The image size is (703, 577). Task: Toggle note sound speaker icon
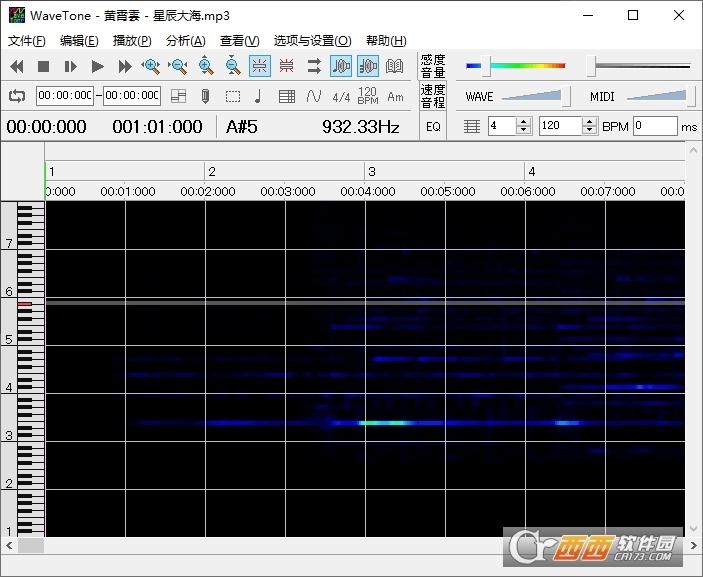pos(341,66)
